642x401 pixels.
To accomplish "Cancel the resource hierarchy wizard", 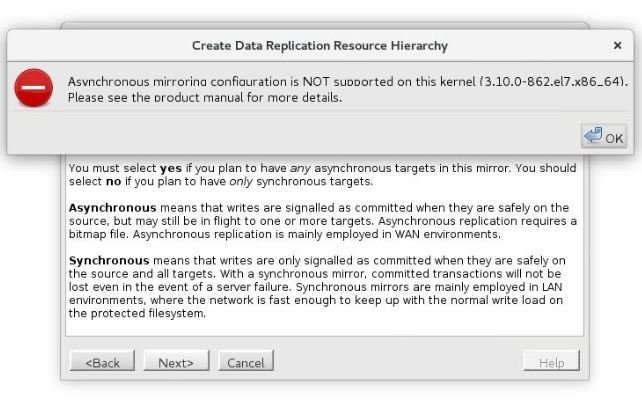I will coord(245,363).
